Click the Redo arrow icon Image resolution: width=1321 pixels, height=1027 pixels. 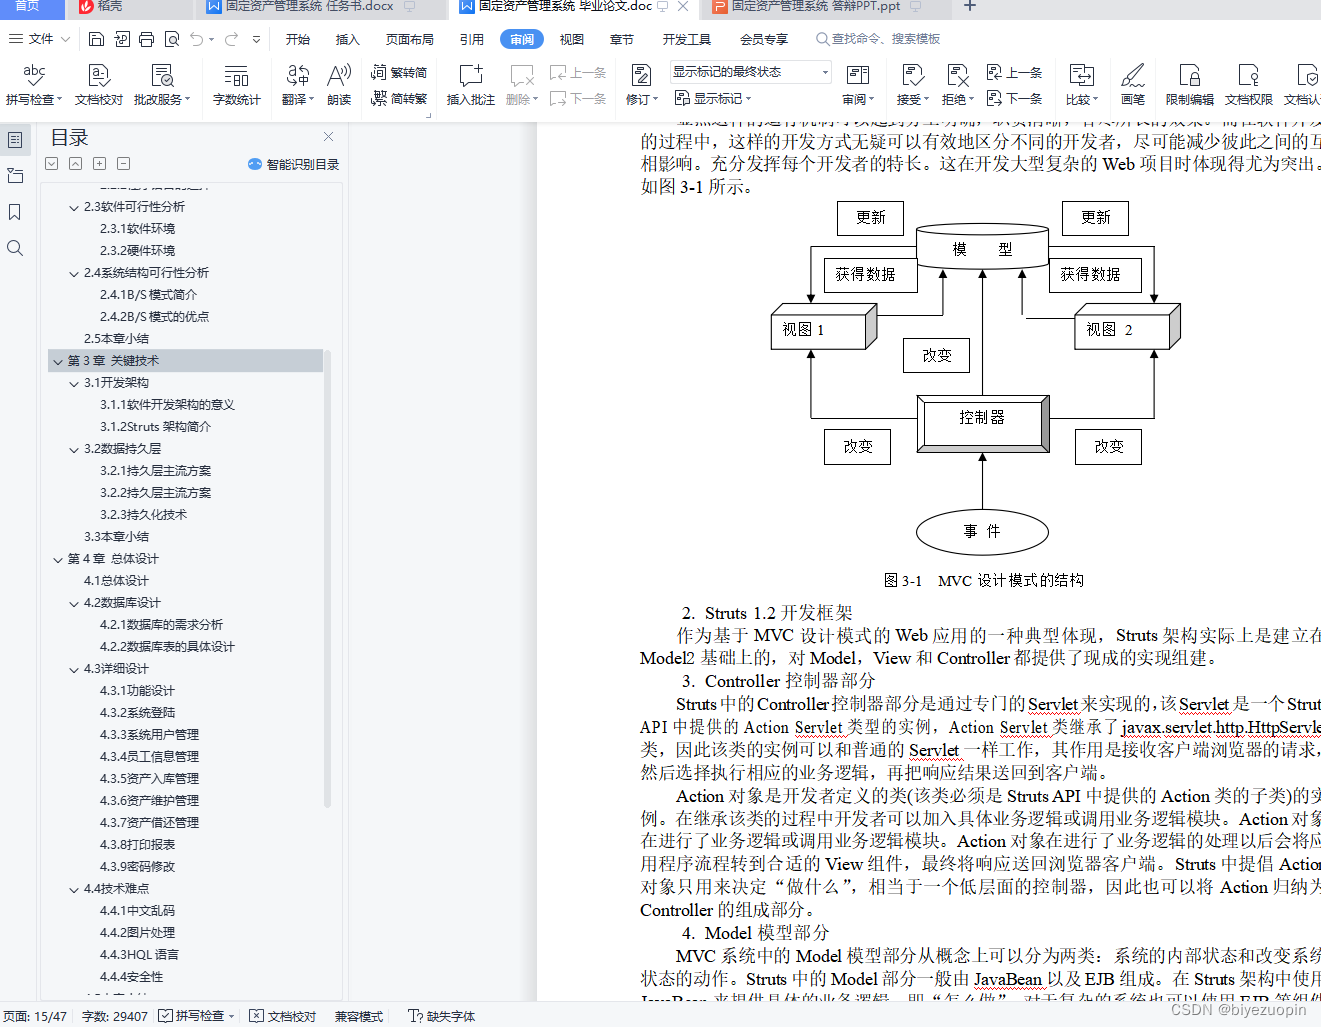[231, 39]
